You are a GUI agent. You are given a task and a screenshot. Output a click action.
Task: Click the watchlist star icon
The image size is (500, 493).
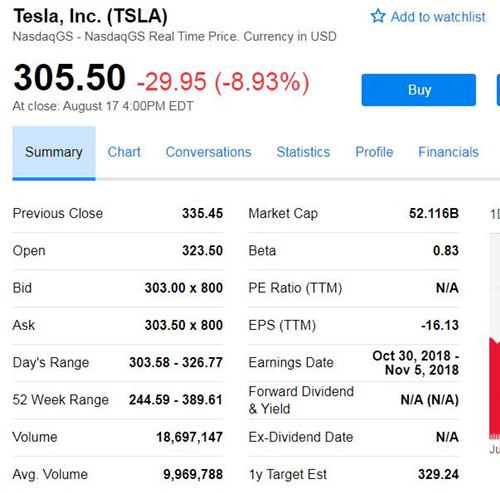[x=378, y=16]
